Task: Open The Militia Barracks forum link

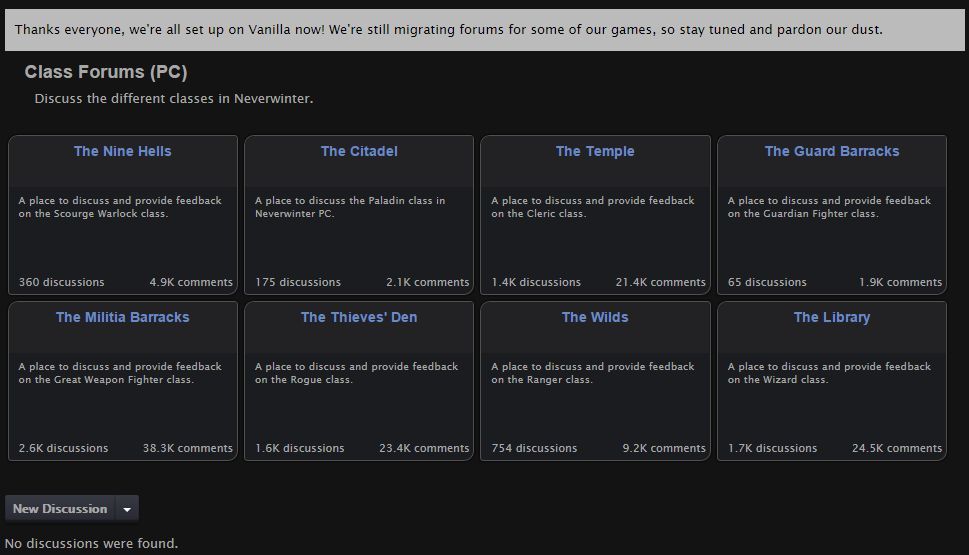Action: [x=122, y=317]
